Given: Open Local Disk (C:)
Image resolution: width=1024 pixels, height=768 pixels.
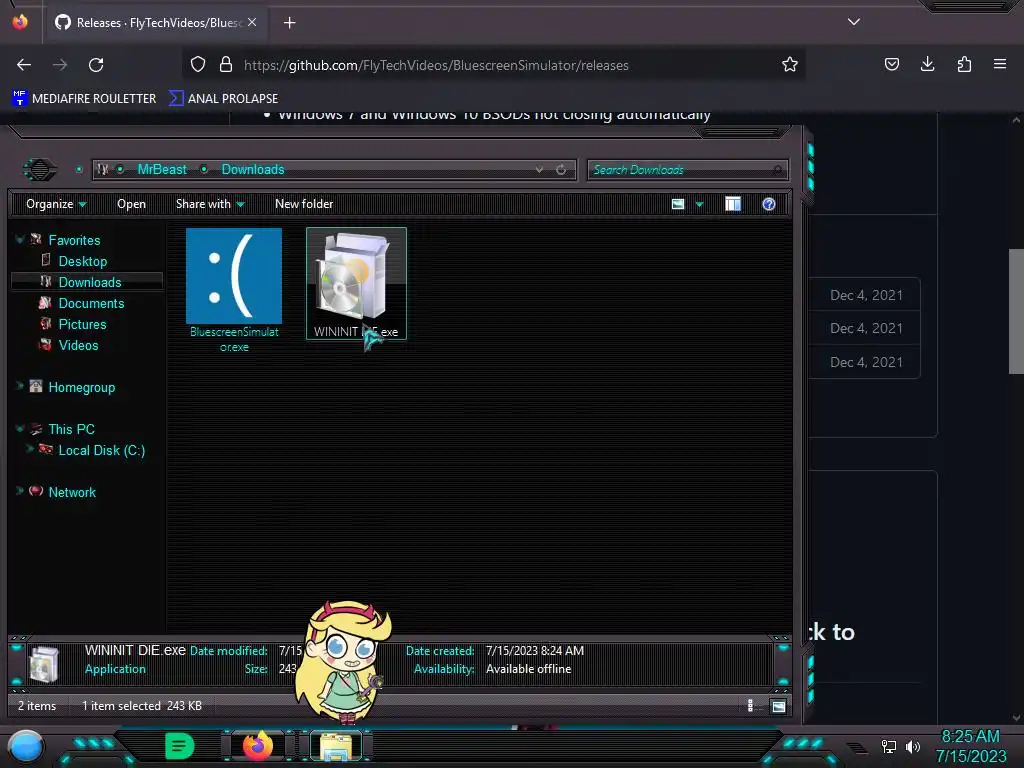Looking at the screenshot, I should tap(101, 450).
